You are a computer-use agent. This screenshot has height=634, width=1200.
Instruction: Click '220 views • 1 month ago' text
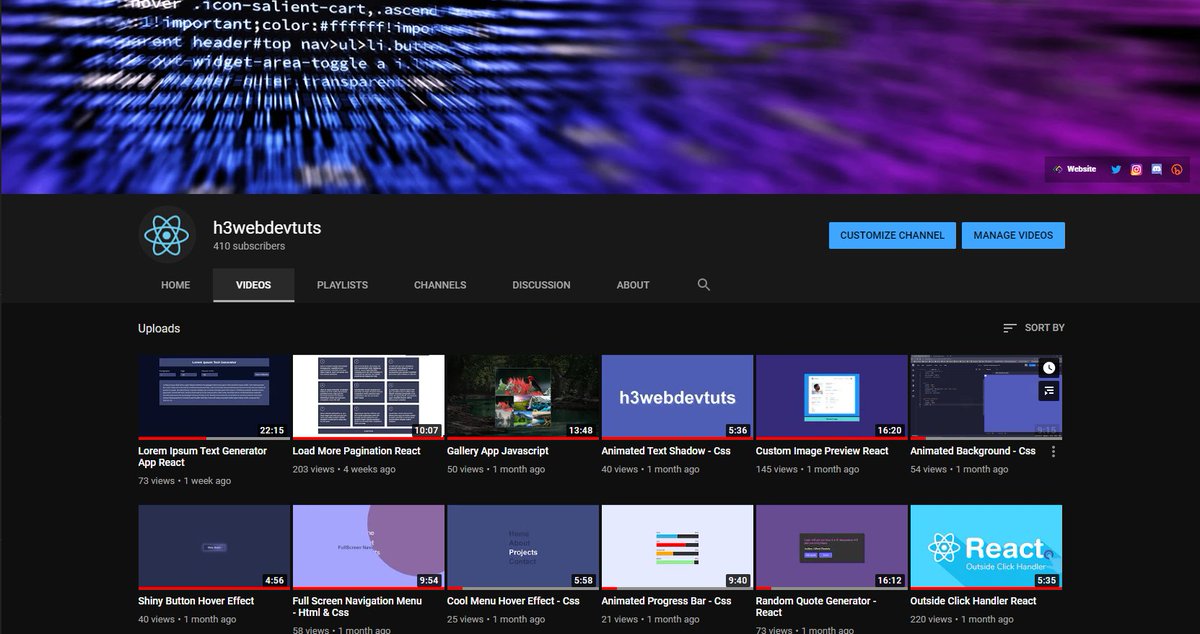coord(961,619)
